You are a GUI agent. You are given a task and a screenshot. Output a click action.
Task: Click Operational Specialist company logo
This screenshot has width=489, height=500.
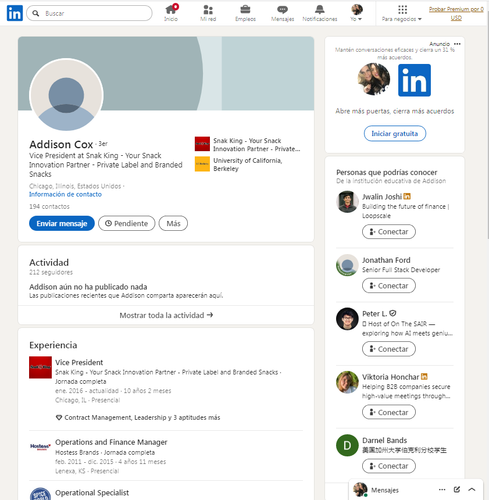click(40, 494)
